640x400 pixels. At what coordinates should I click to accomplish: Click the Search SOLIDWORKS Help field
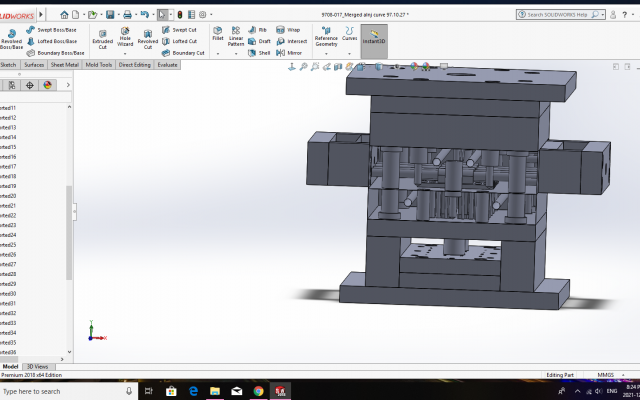[560, 15]
